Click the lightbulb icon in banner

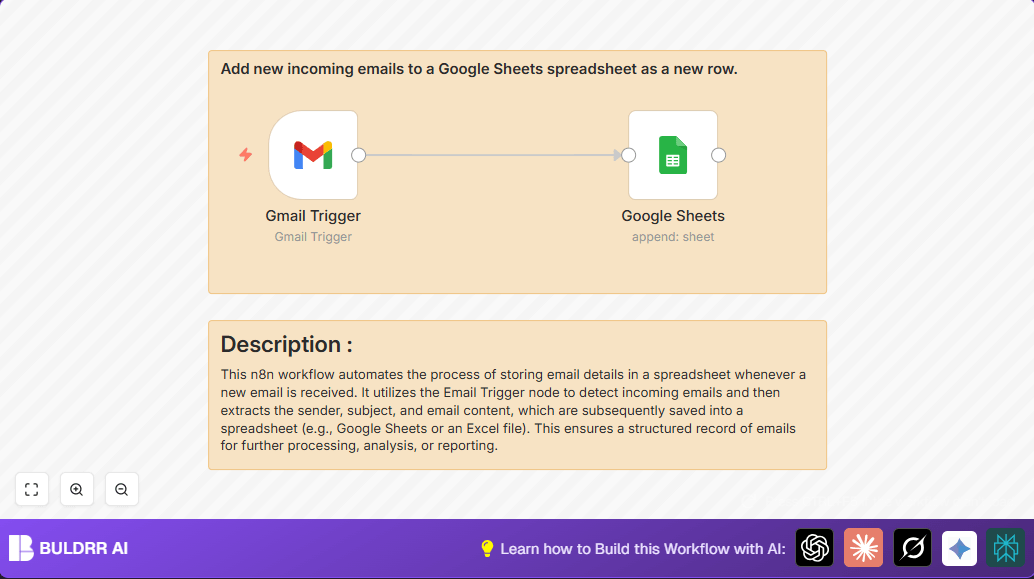[x=487, y=549]
